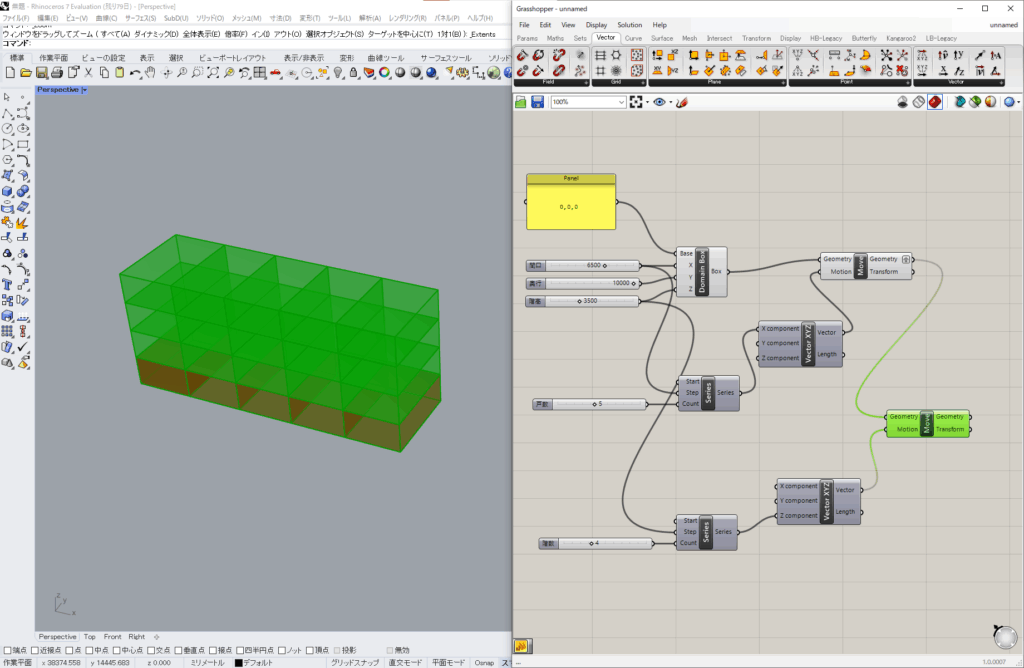Viewport: 1024px width, 668px height.
Task: Expand the eye preview settings dropdown arrow
Action: [x=670, y=102]
